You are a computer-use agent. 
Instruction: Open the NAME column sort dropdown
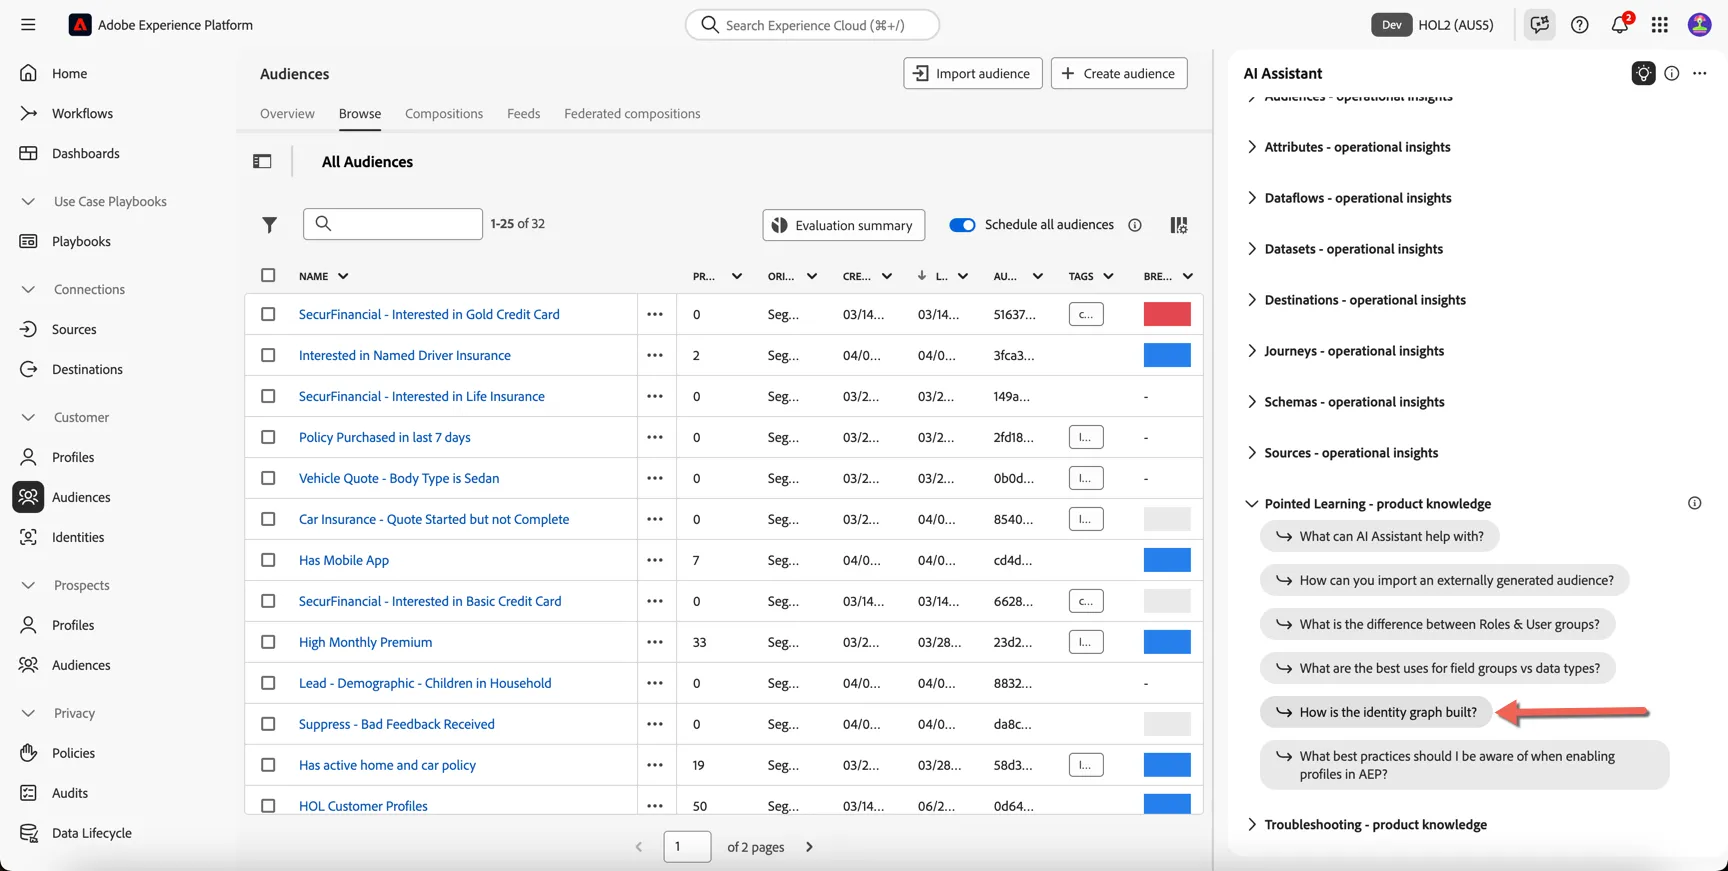tap(343, 276)
